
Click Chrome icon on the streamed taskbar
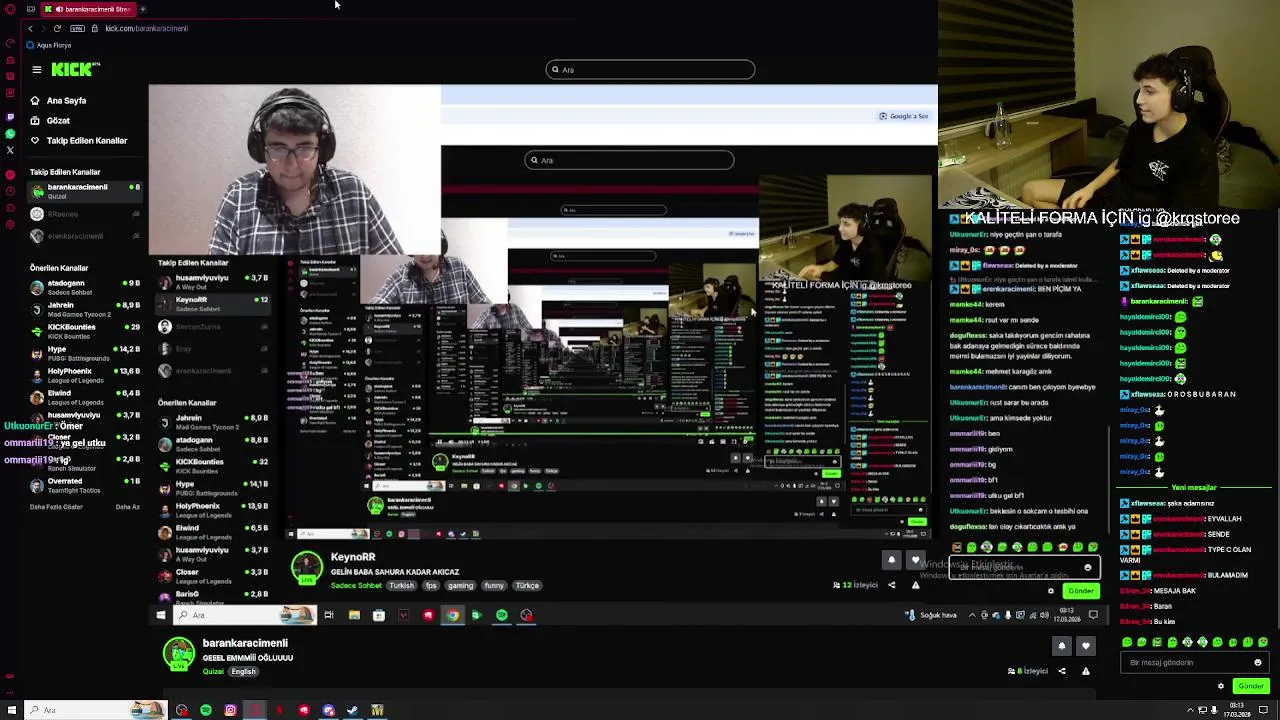coord(453,615)
